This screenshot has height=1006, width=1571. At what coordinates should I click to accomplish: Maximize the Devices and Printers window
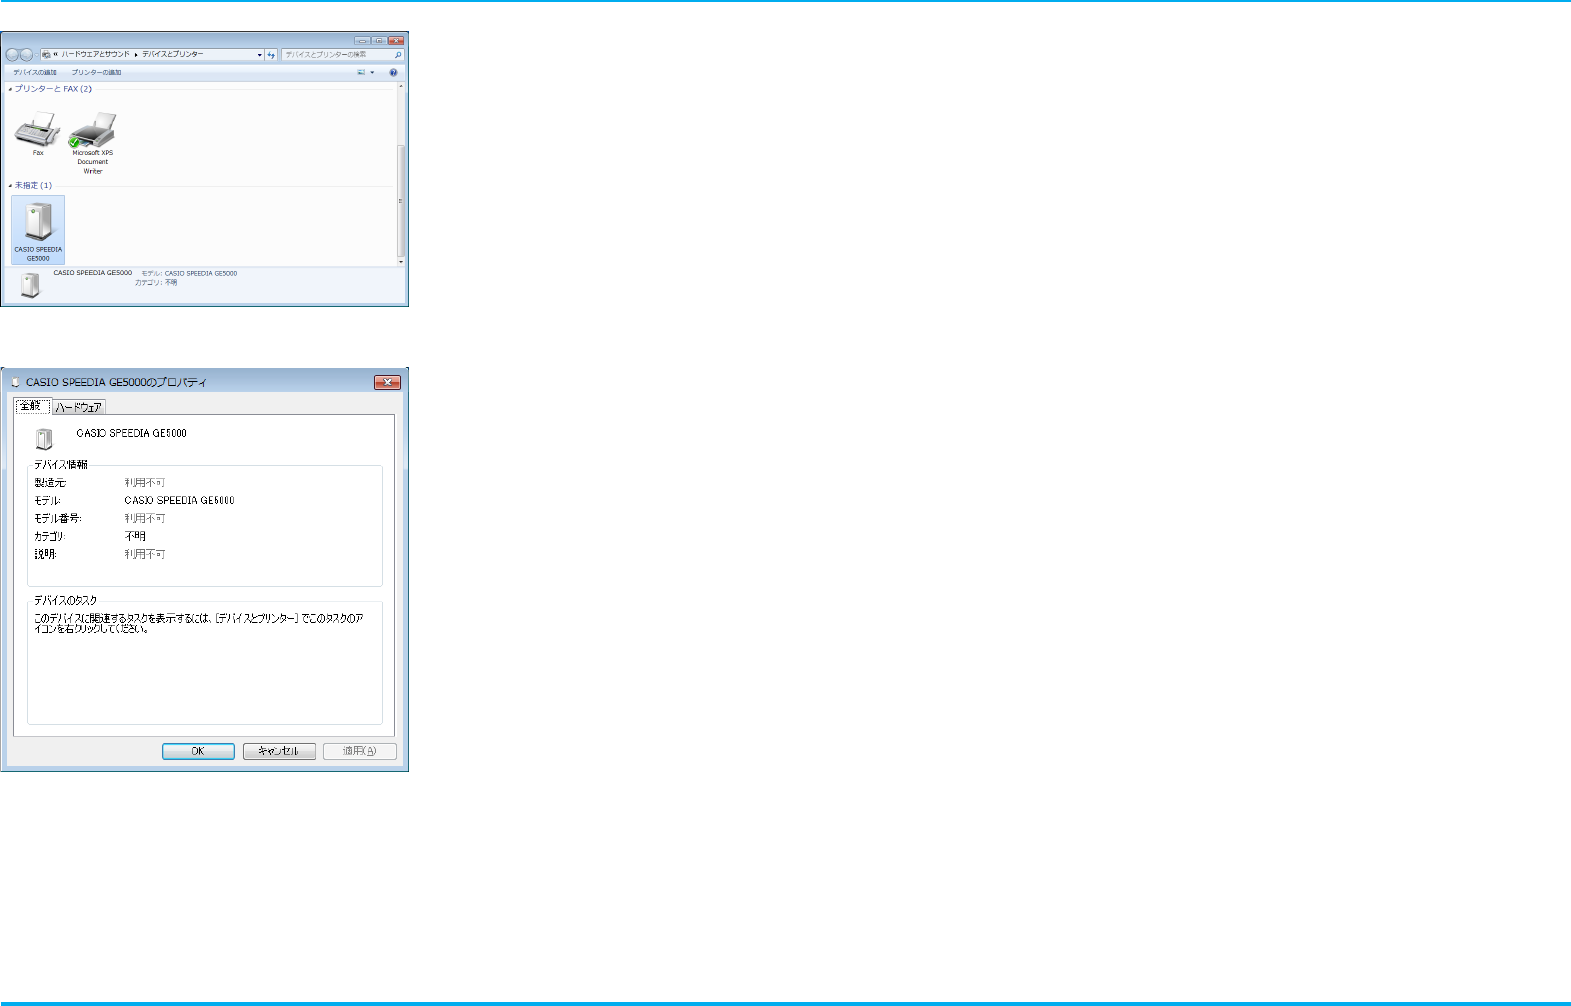pos(379,40)
